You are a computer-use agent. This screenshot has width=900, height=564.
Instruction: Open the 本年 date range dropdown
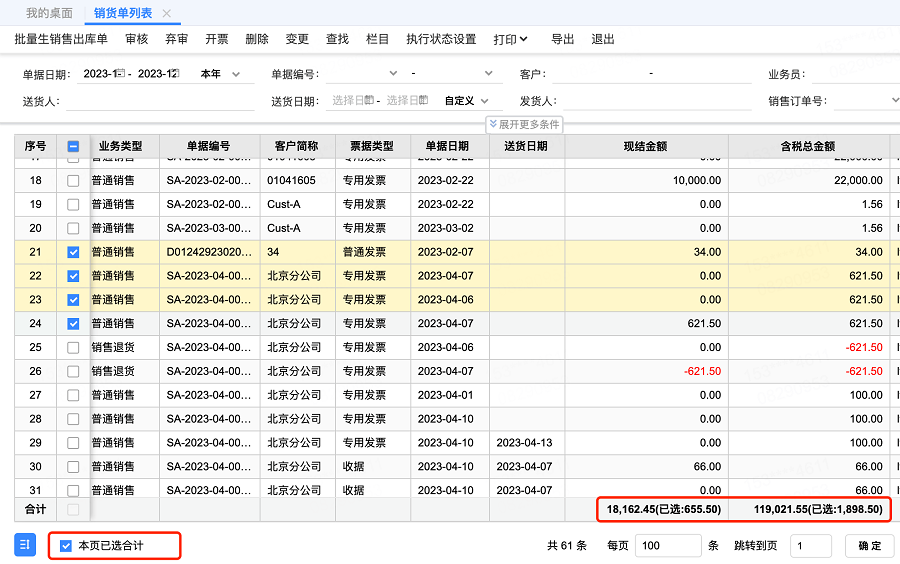tap(220, 74)
